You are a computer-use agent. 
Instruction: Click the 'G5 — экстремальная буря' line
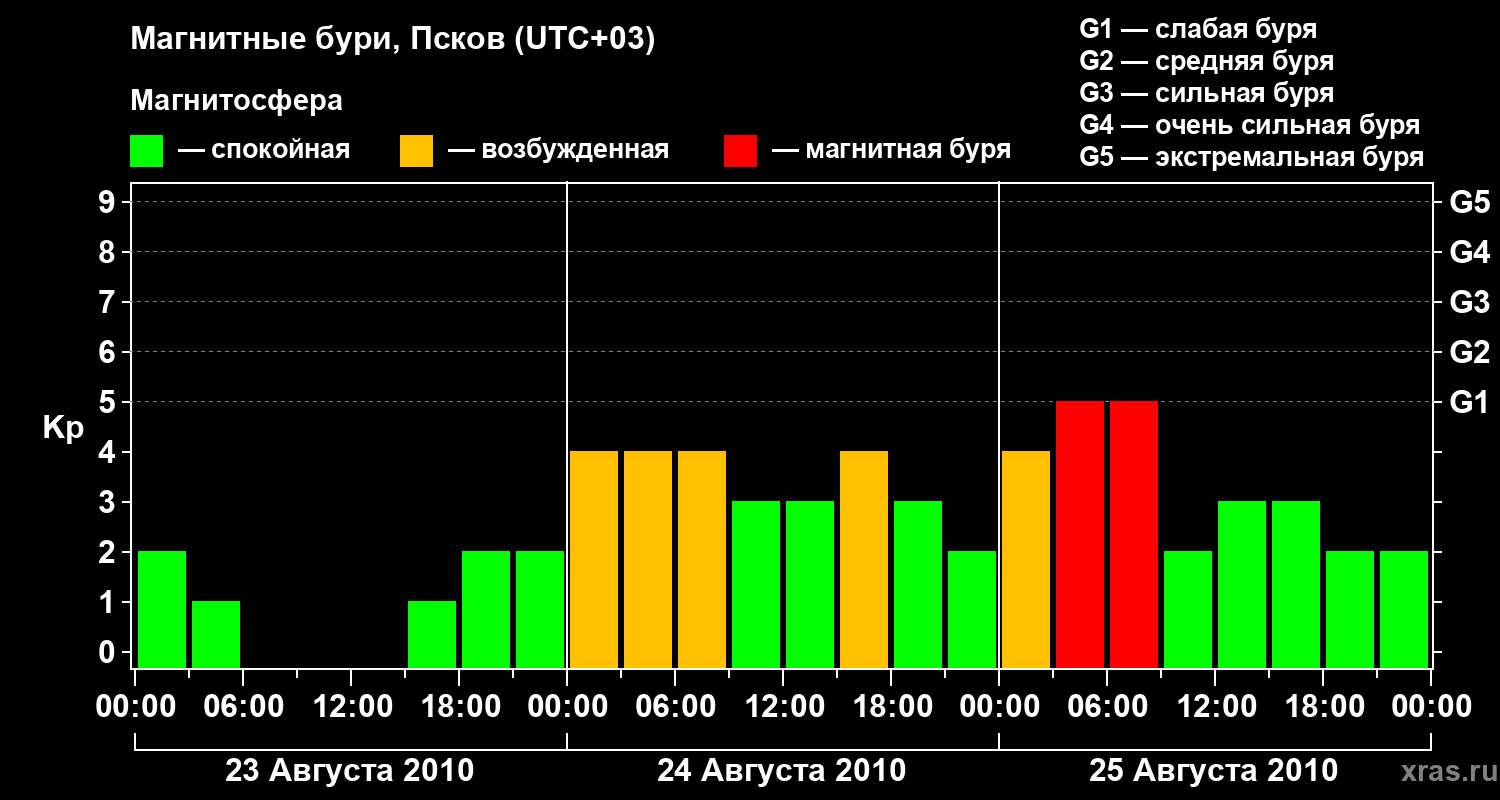click(x=1252, y=157)
